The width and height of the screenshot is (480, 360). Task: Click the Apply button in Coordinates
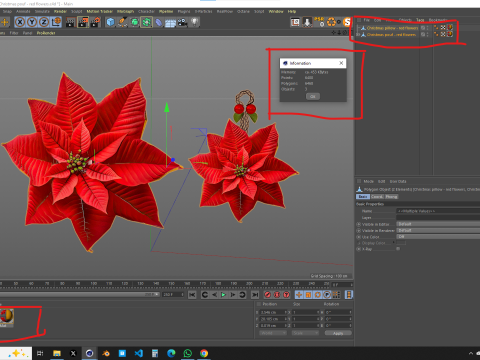[x=338, y=333]
